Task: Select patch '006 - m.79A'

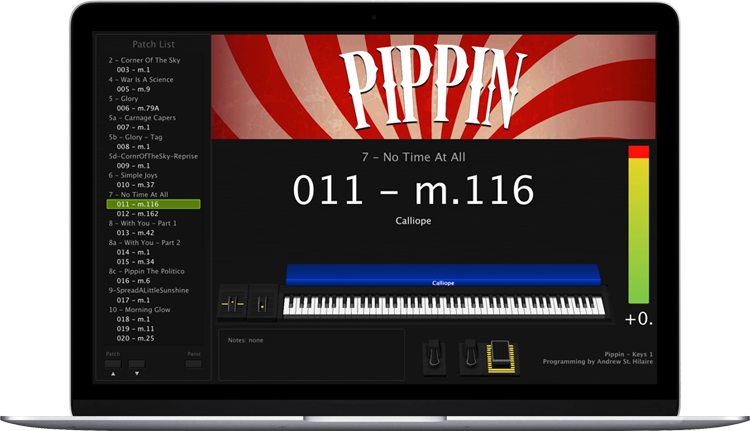Action: pyautogui.click(x=138, y=108)
